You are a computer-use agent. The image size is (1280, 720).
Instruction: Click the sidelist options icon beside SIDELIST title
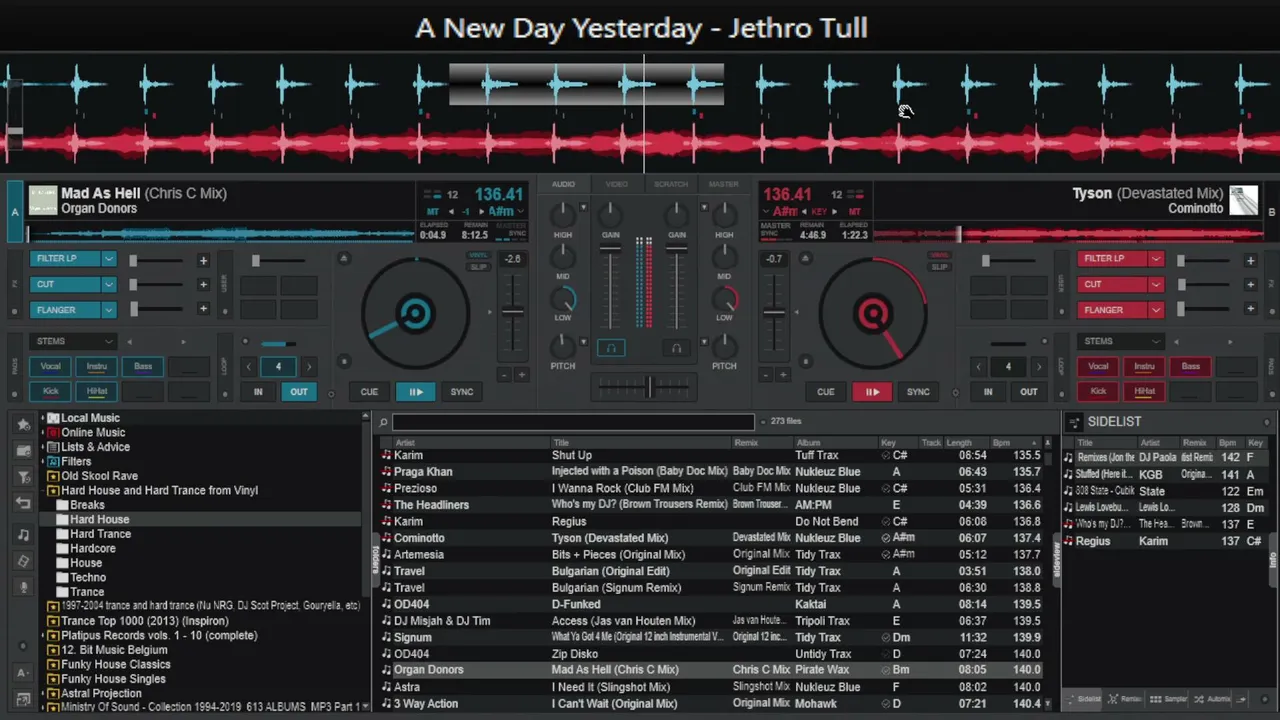coord(1073,422)
